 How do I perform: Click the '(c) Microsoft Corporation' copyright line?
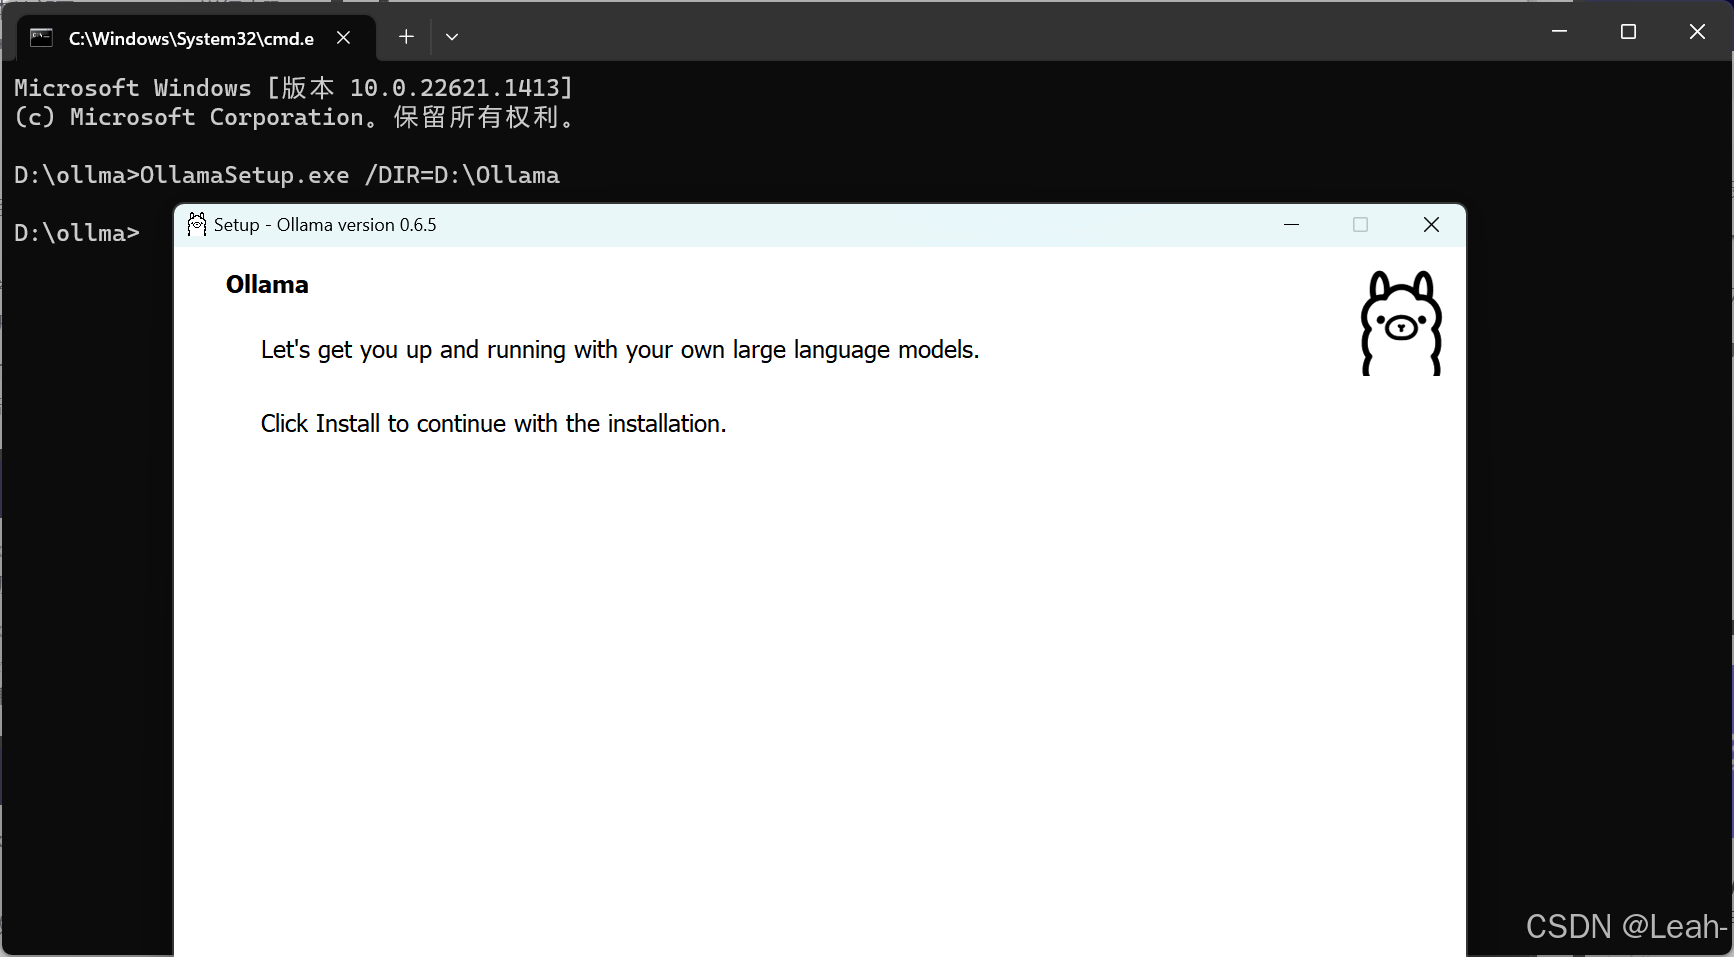click(x=295, y=117)
